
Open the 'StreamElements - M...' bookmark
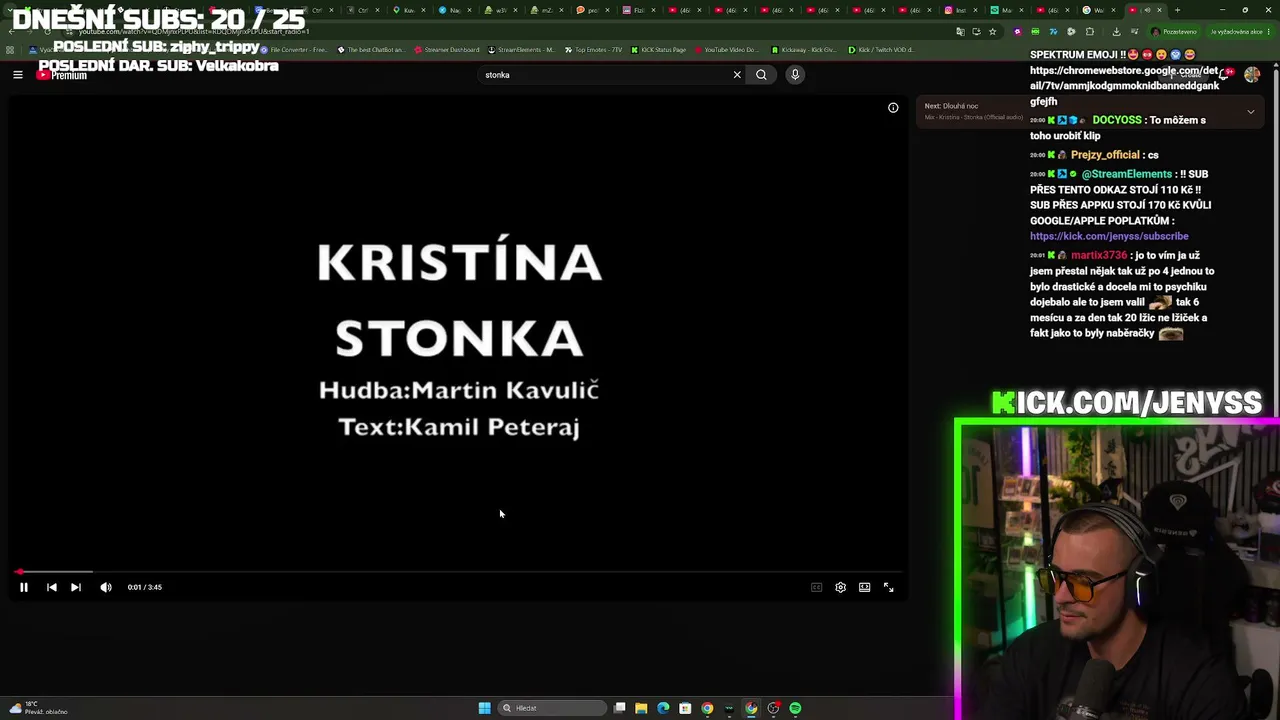click(521, 49)
